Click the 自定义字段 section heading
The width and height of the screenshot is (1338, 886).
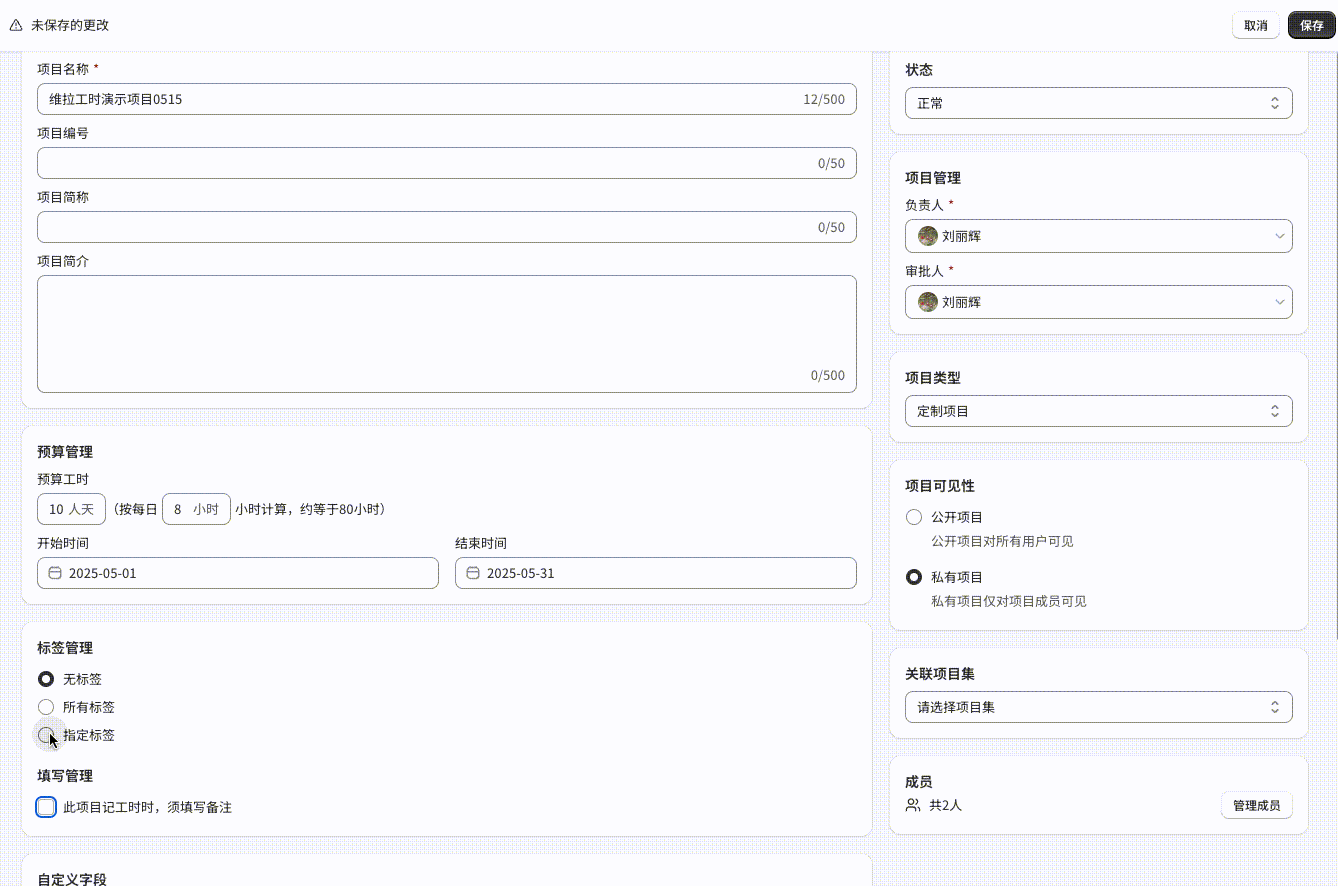point(72,879)
